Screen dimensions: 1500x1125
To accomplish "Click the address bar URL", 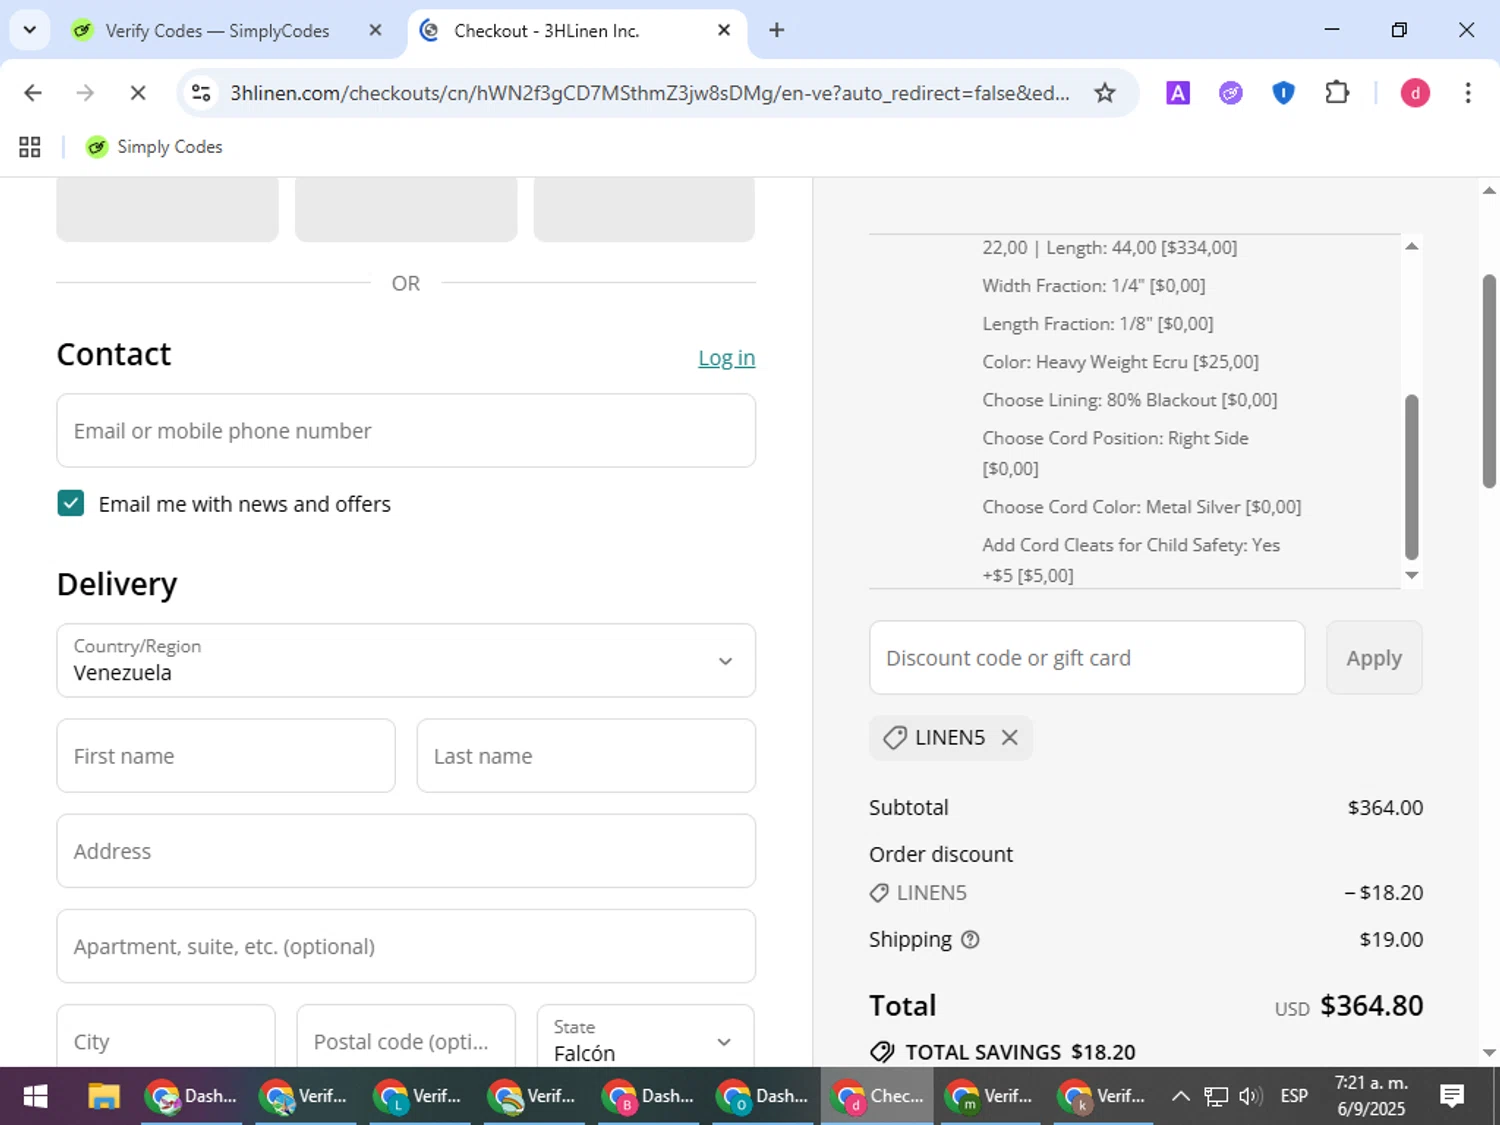I will click(x=650, y=93).
